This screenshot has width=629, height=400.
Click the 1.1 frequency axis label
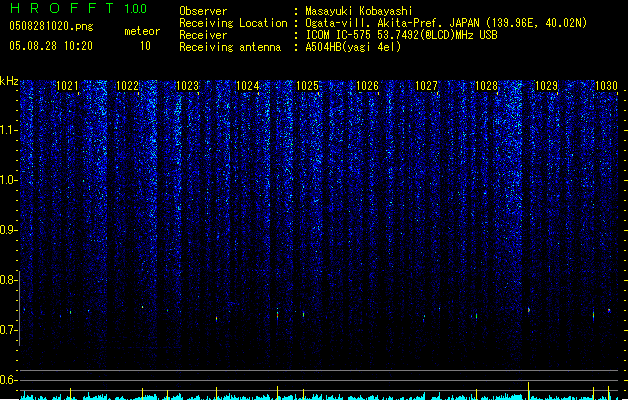[x=8, y=130]
